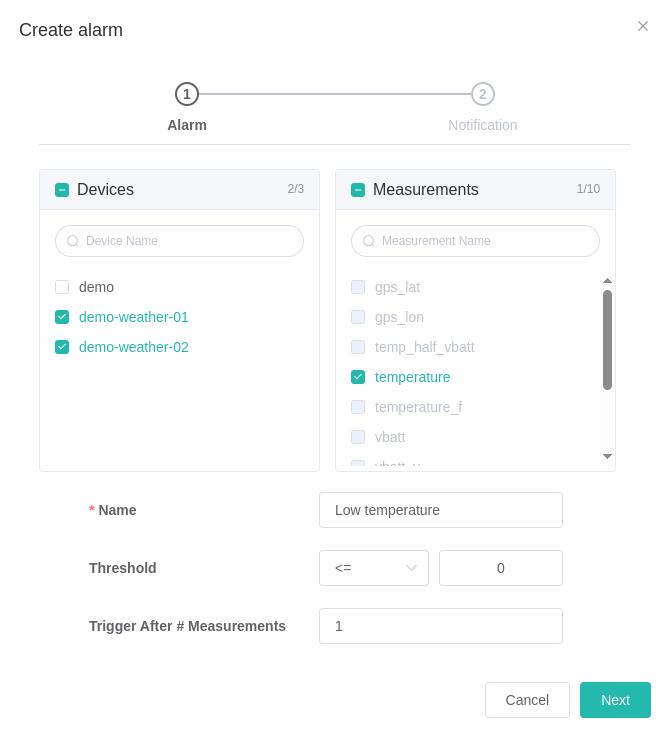Screen dimensions: 669x736
Task: Click the measurements list scrollbar thumb
Action: (x=607, y=340)
